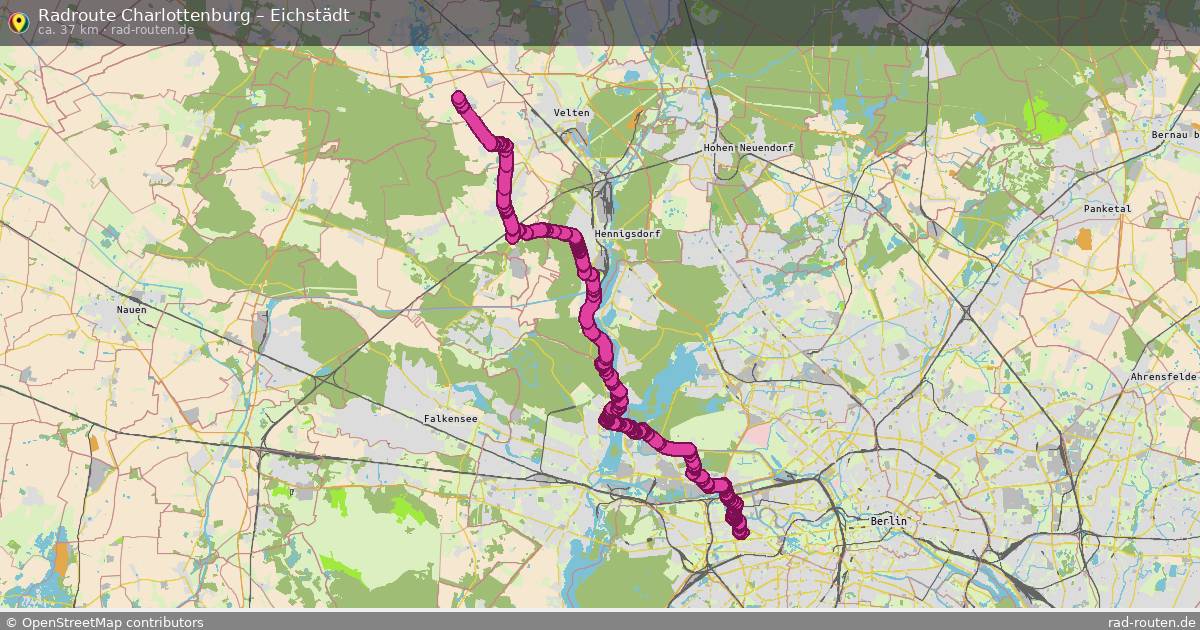Open the rad-routen.de link under the title
The width and height of the screenshot is (1200, 630).
(x=153, y=30)
